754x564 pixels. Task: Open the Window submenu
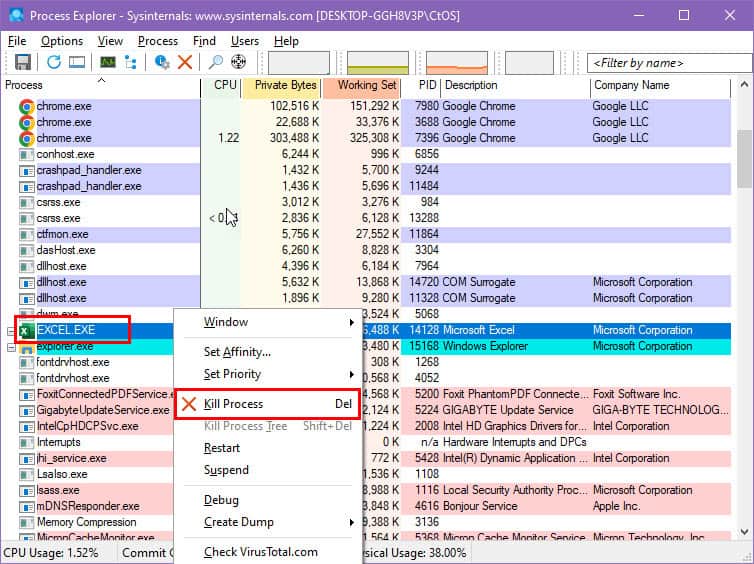click(267, 322)
